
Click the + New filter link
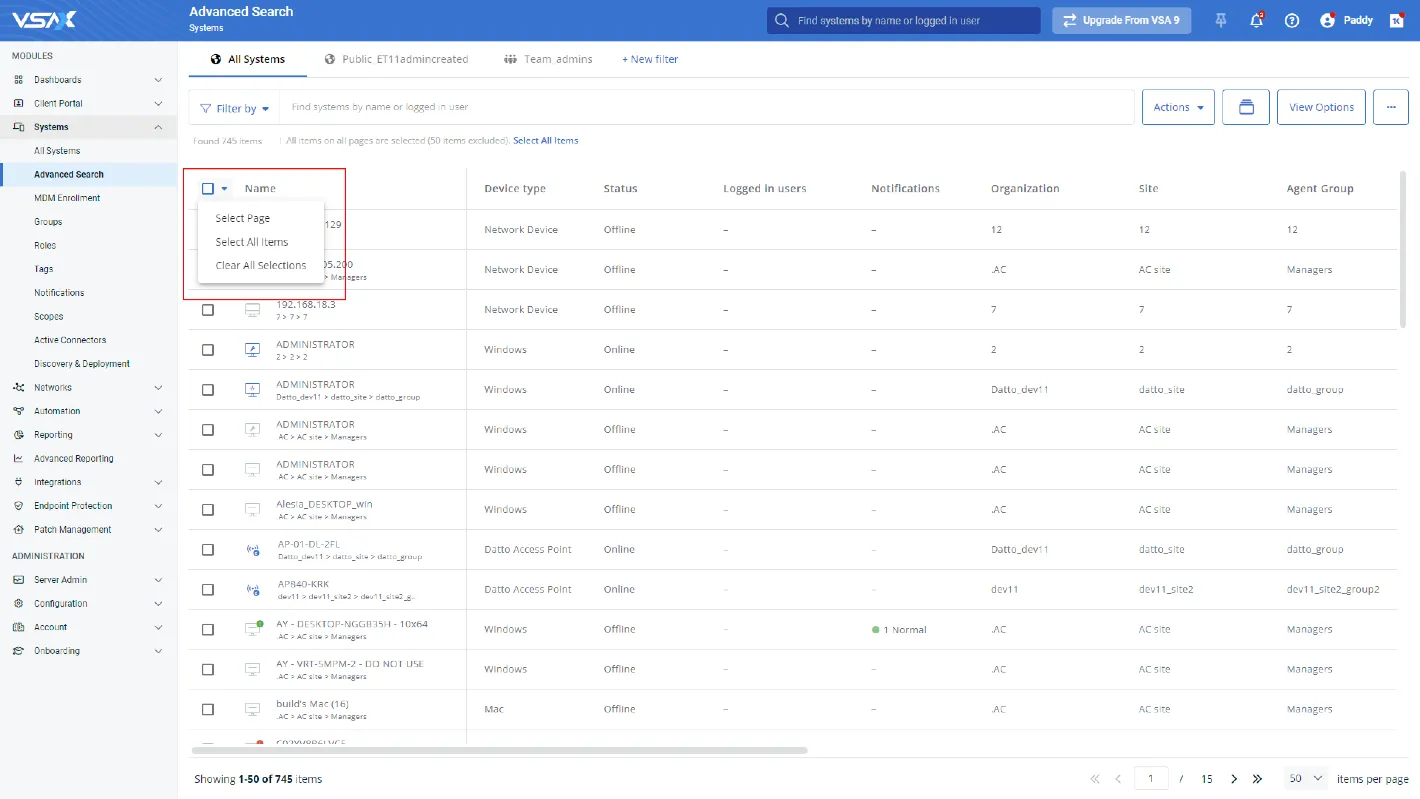tap(650, 59)
